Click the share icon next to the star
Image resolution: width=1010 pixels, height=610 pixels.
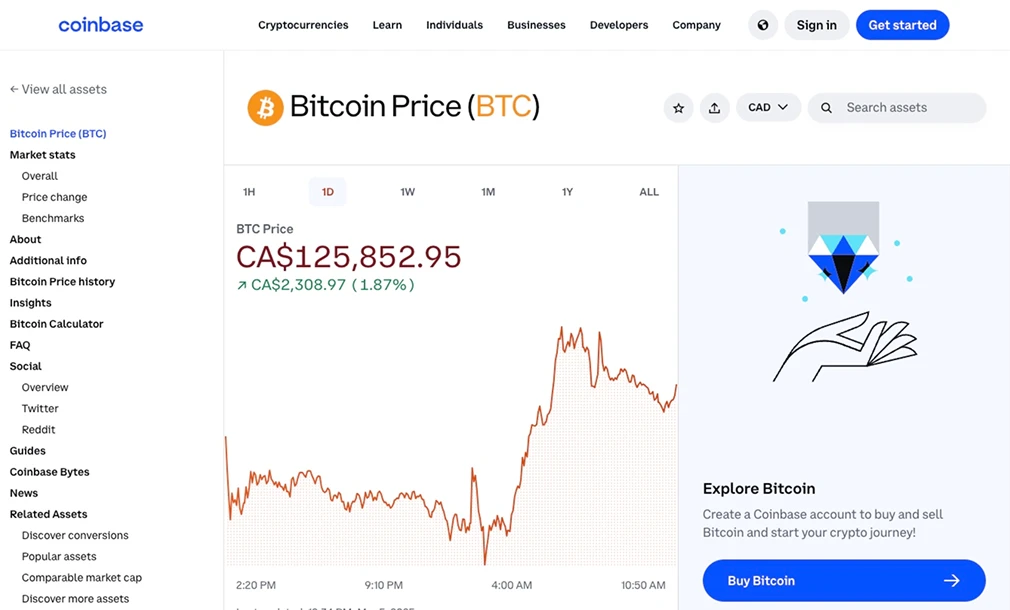[x=715, y=107]
